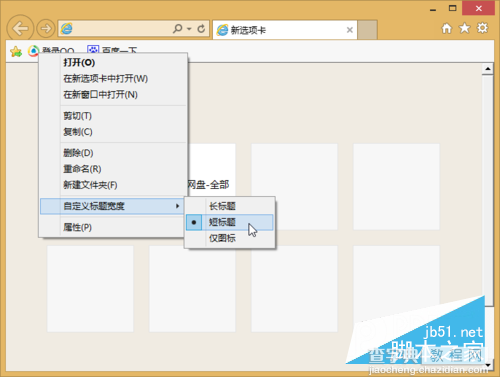Open 属性(P) from context menu
500x377 pixels.
pyautogui.click(x=113, y=227)
